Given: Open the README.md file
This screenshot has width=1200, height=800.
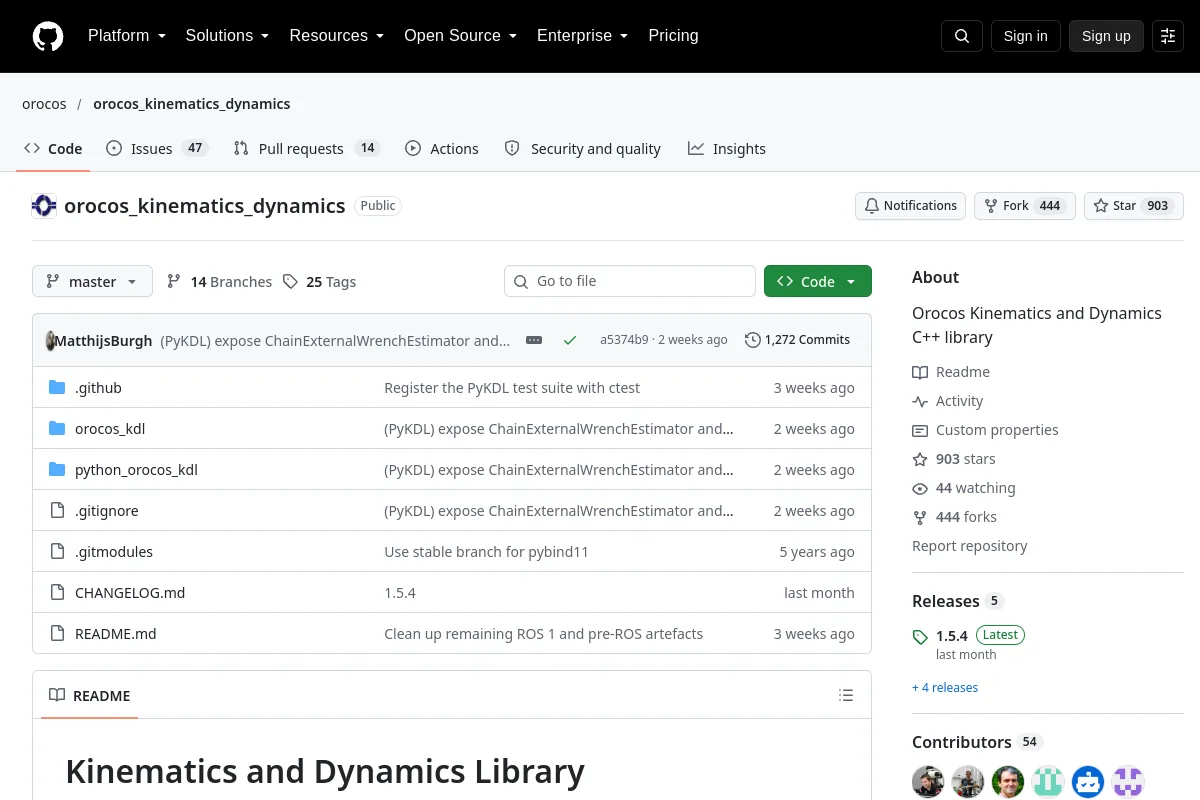Looking at the screenshot, I should [x=116, y=634].
